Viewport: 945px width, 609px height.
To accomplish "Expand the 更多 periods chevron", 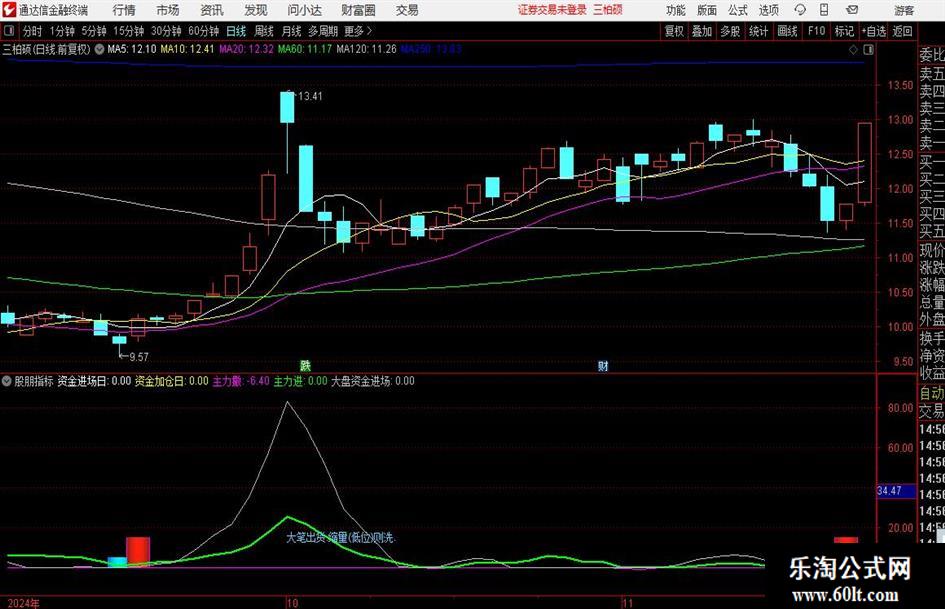I will point(369,31).
